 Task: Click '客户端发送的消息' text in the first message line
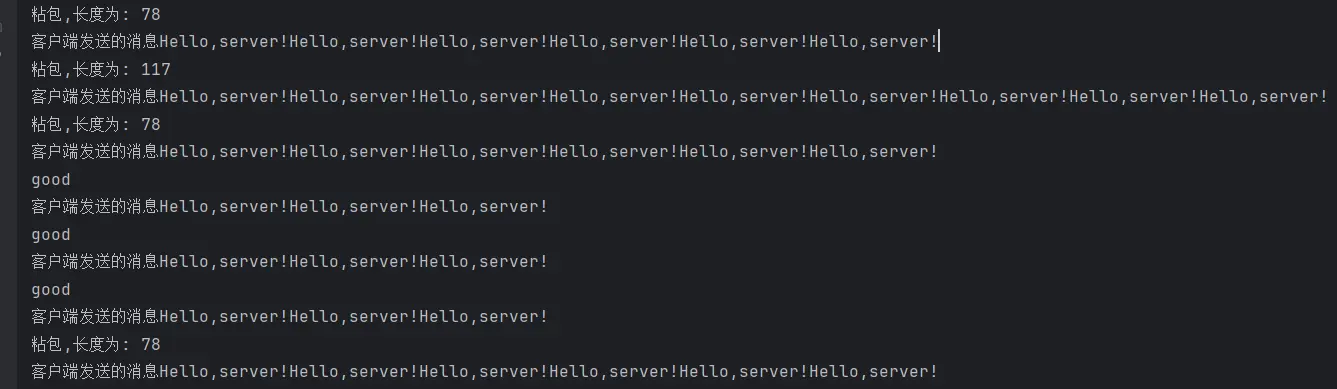tap(95, 42)
